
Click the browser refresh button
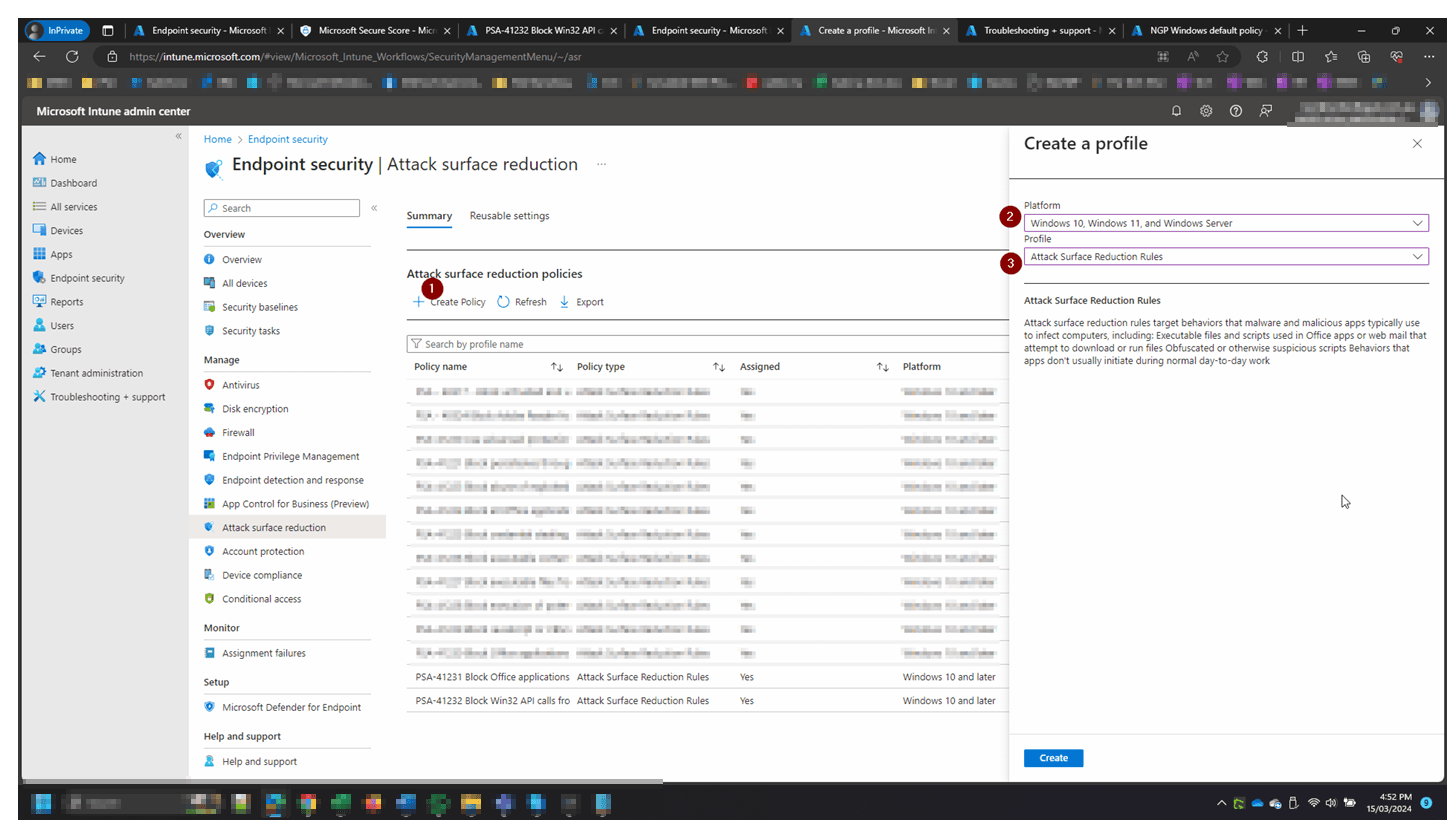point(72,57)
